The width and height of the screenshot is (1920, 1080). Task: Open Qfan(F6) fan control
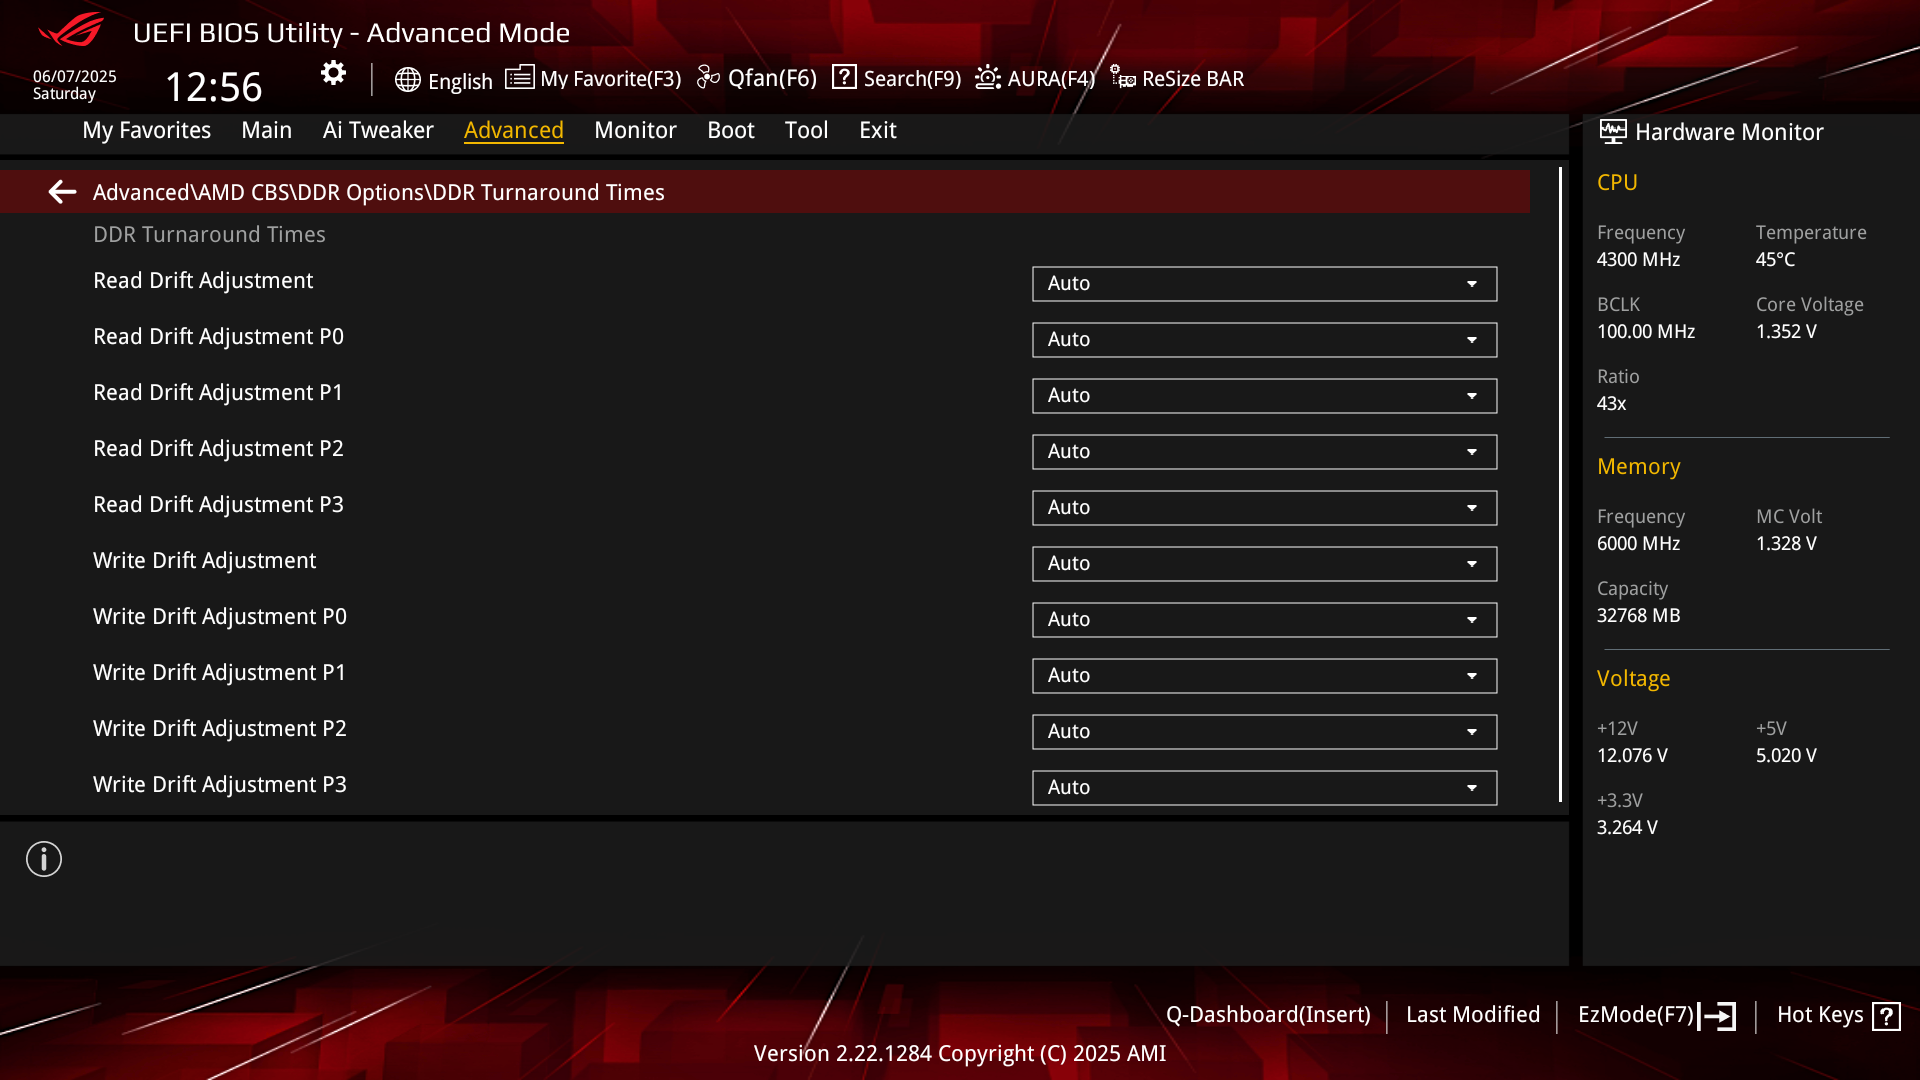pos(757,78)
